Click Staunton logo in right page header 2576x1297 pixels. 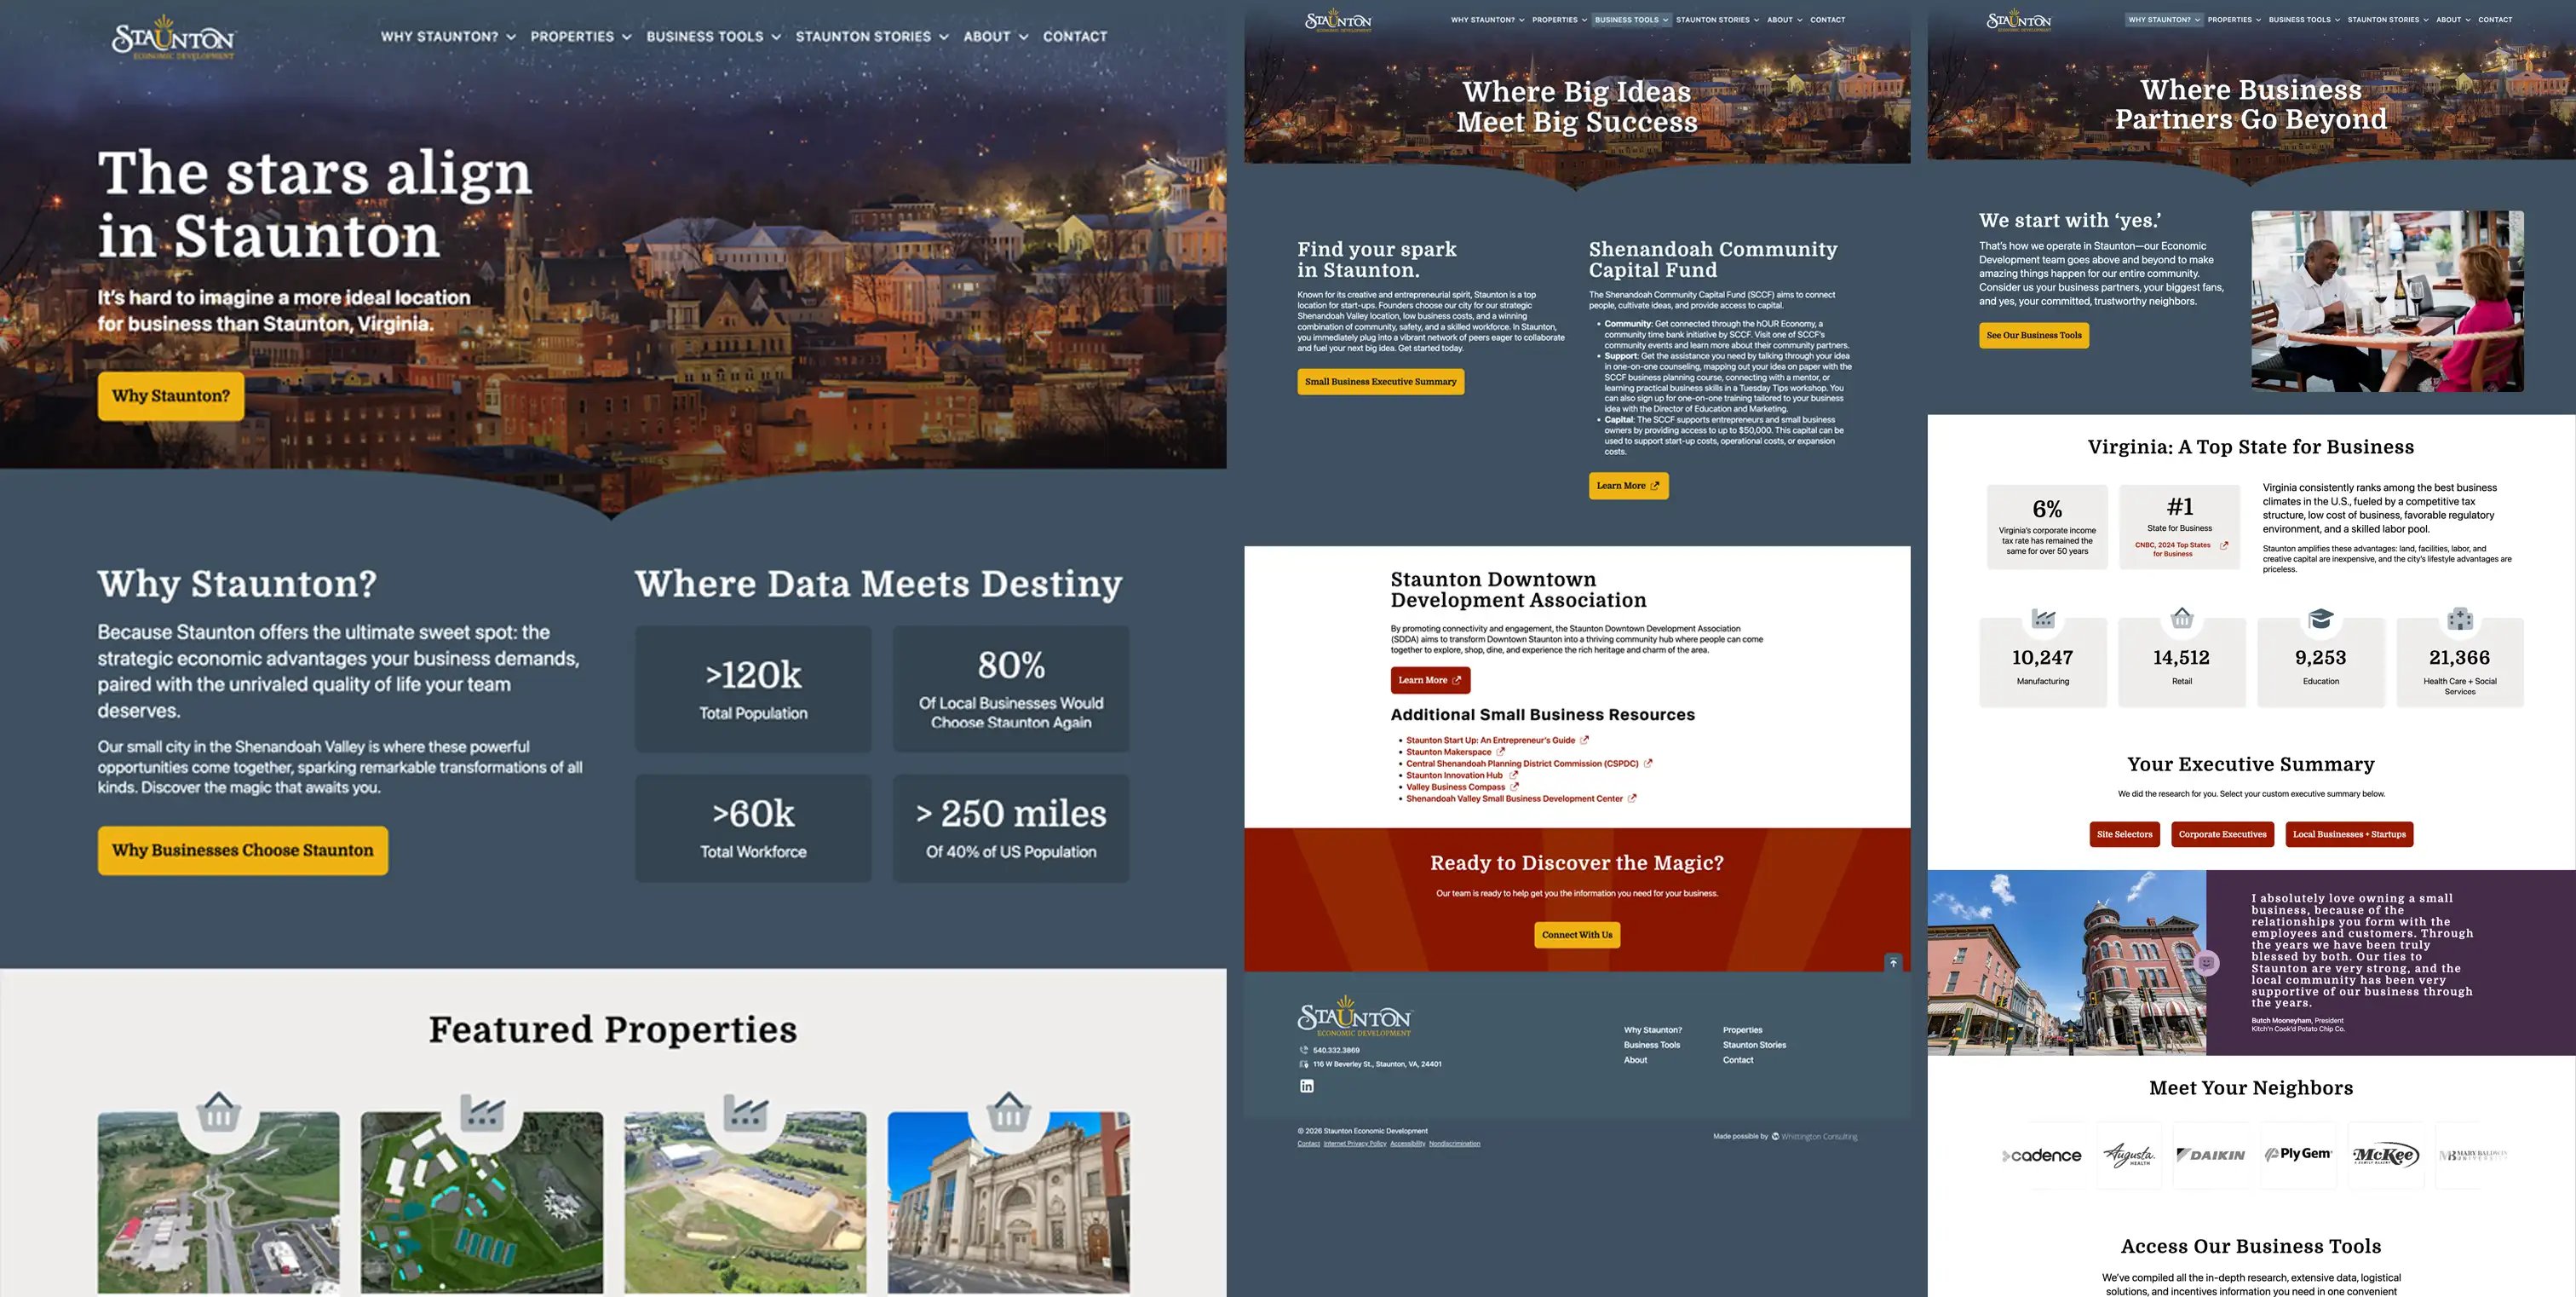click(x=2019, y=21)
